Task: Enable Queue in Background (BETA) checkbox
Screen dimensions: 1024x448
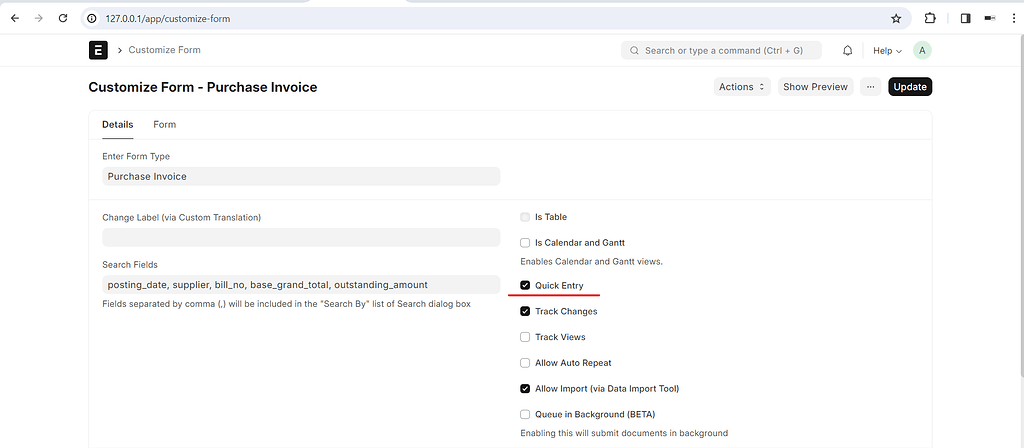Action: point(525,414)
